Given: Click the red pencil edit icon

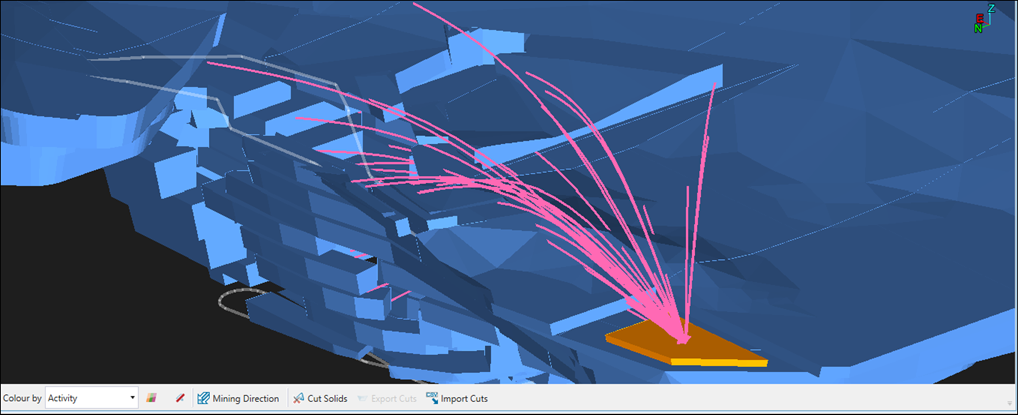Looking at the screenshot, I should pos(180,398).
